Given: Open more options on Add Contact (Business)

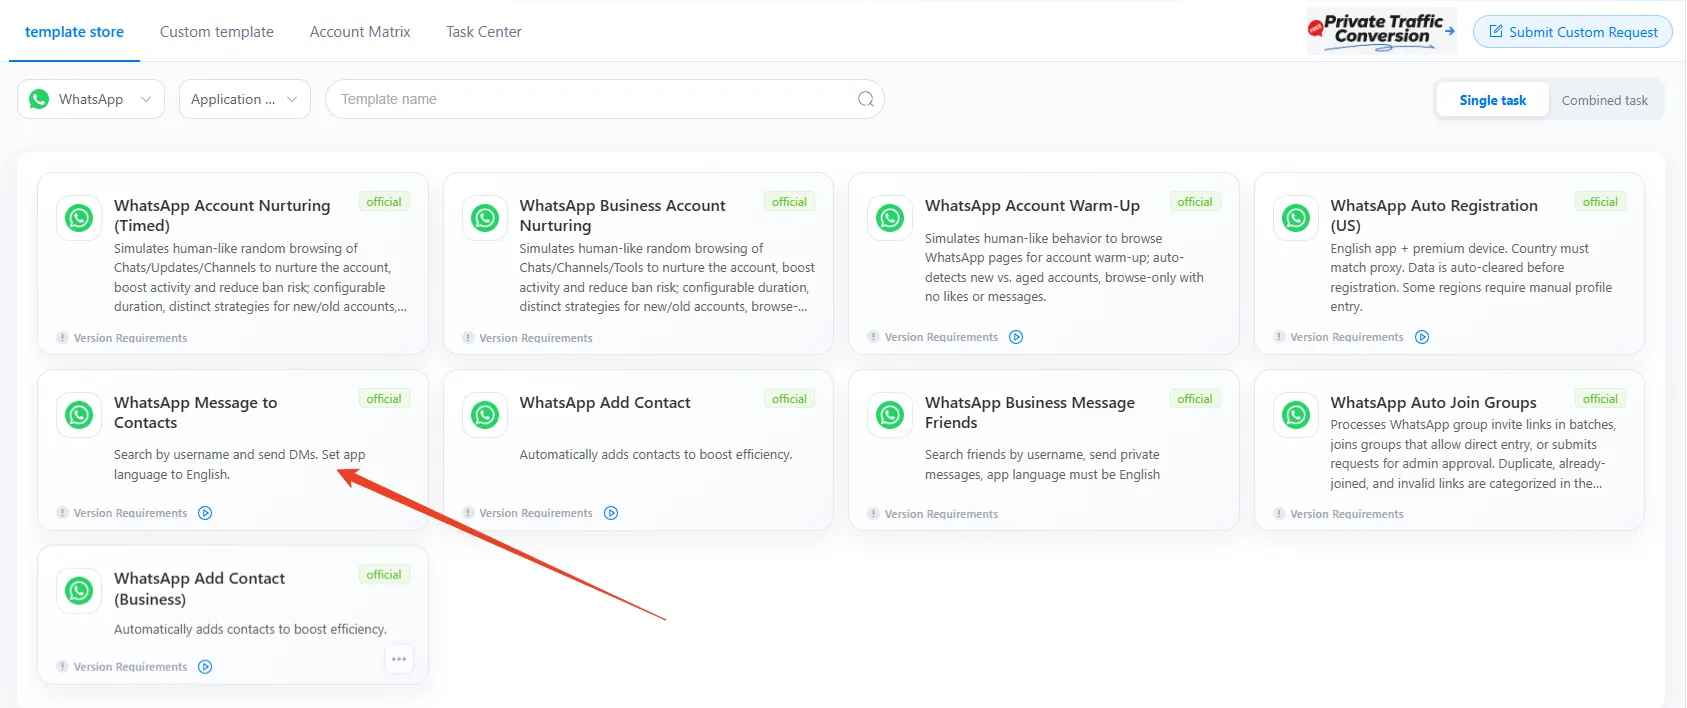Looking at the screenshot, I should coord(399,659).
